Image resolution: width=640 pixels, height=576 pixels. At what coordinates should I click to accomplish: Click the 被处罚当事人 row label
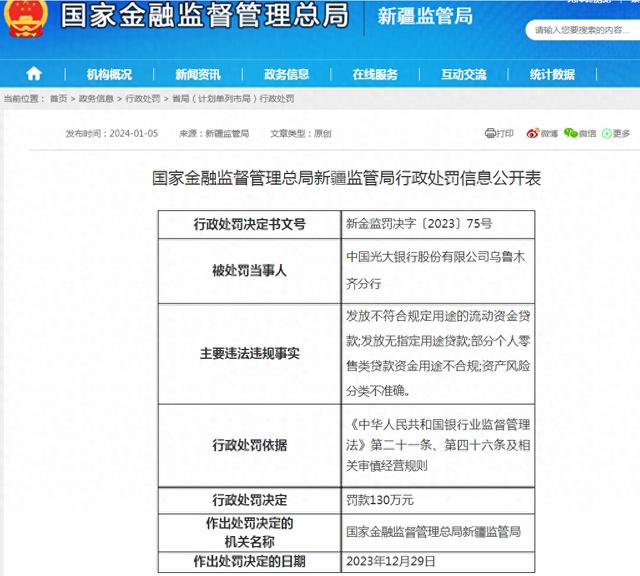click(x=249, y=270)
